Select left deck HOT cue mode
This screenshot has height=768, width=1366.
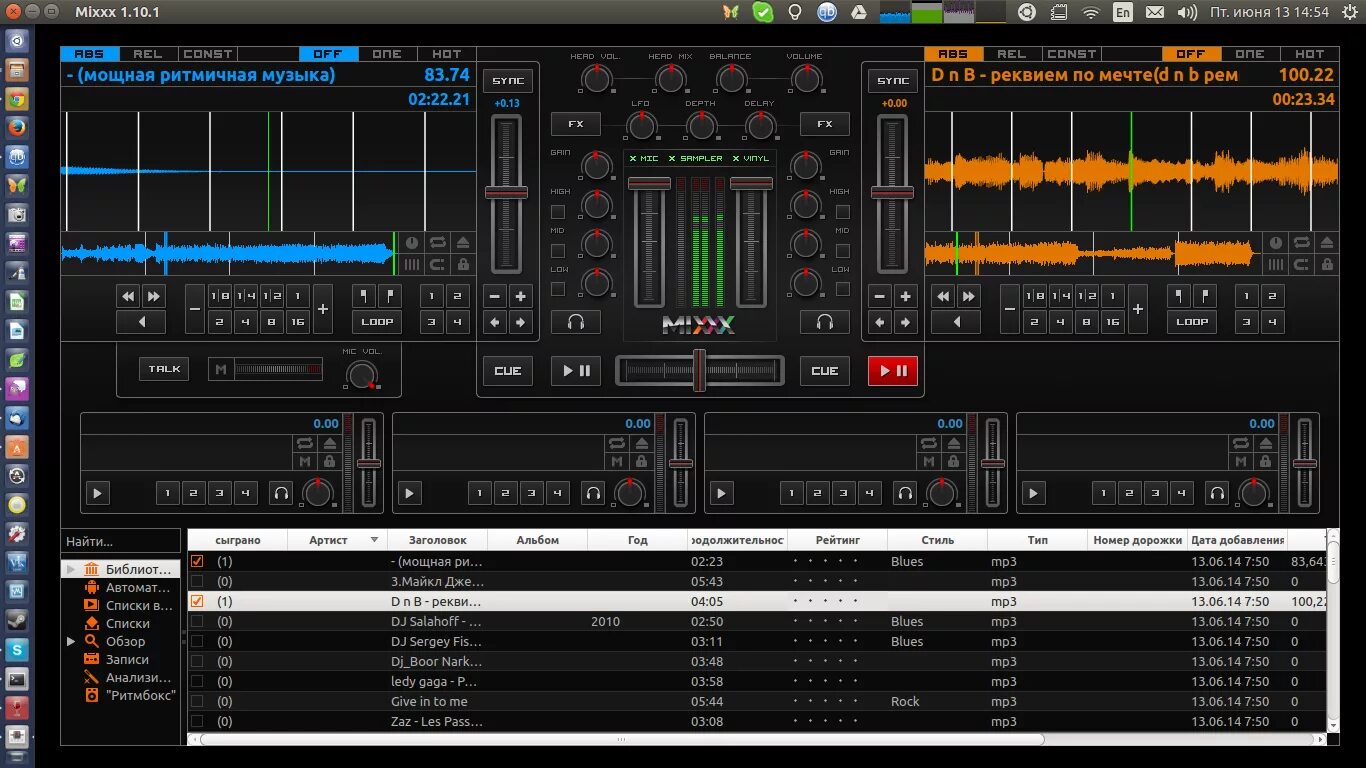pos(446,54)
